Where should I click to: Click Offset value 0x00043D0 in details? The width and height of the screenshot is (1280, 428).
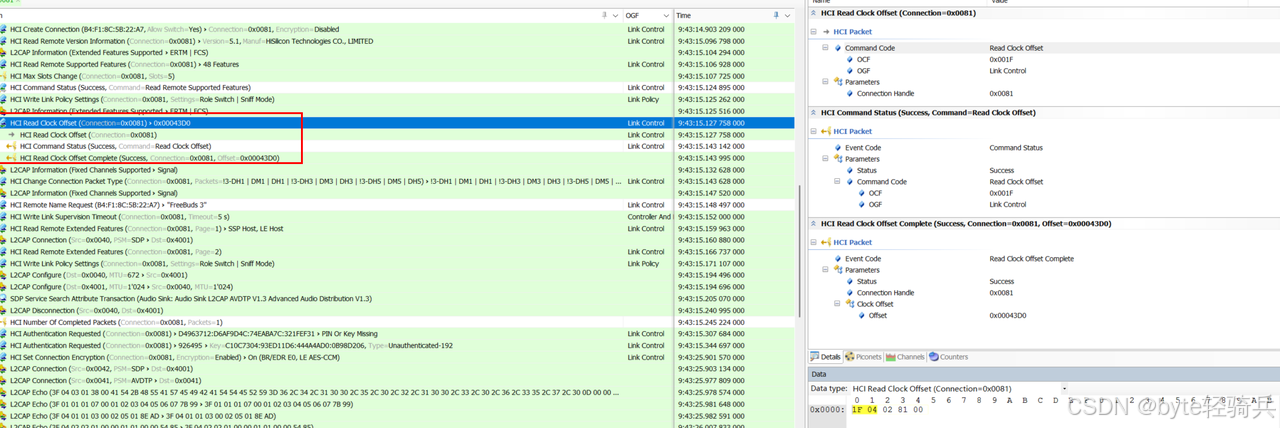tap(1010, 315)
